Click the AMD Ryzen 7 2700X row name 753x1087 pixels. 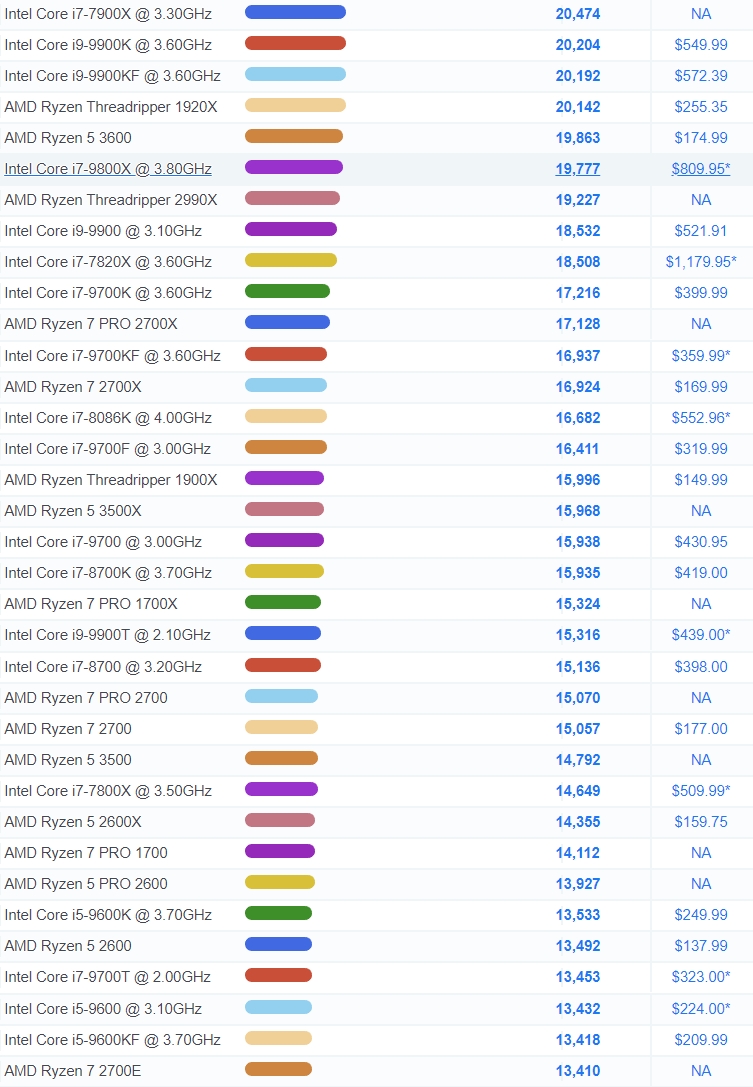point(73,387)
